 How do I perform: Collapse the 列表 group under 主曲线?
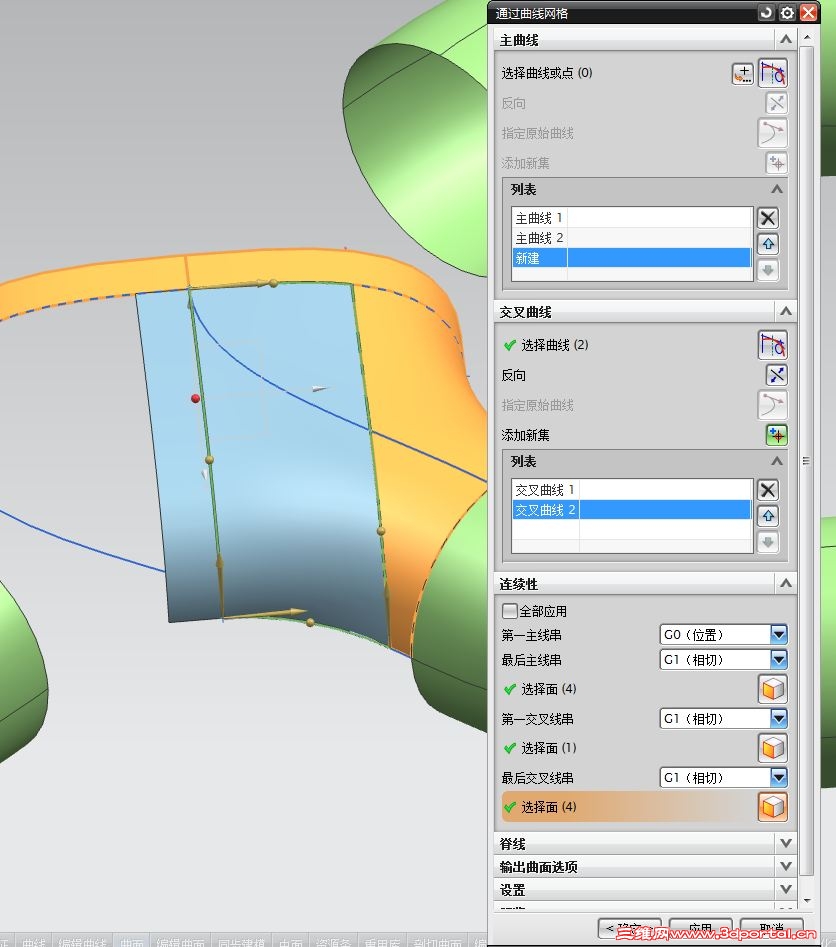777,189
